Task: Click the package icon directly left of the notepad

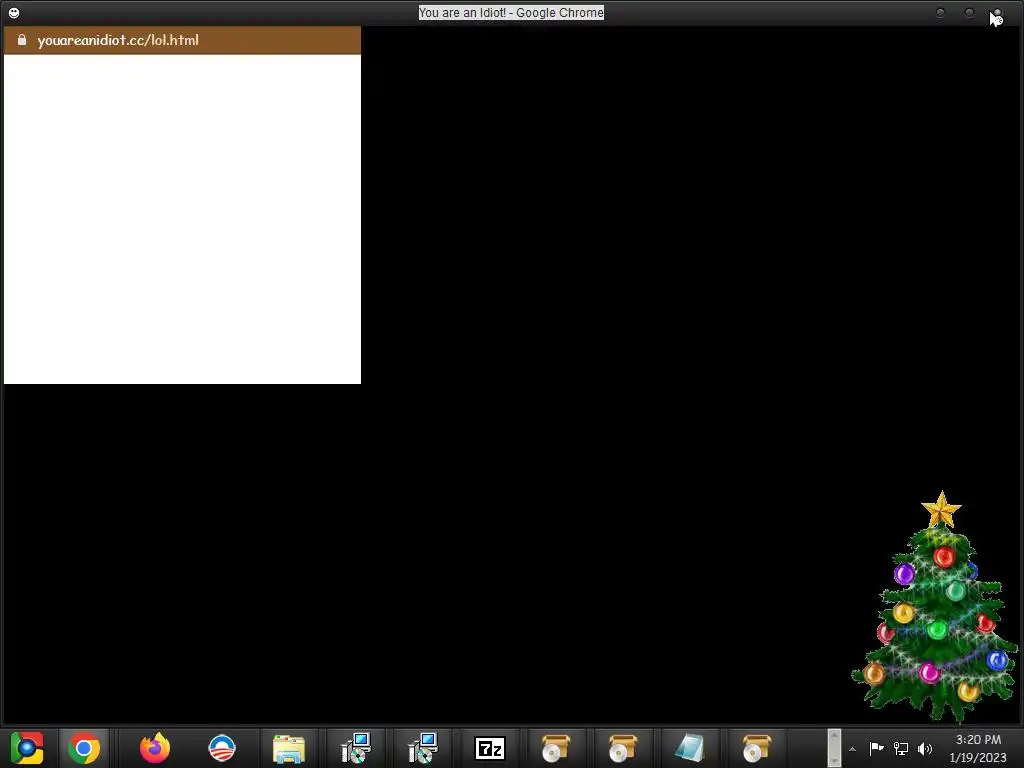Action: click(622, 748)
